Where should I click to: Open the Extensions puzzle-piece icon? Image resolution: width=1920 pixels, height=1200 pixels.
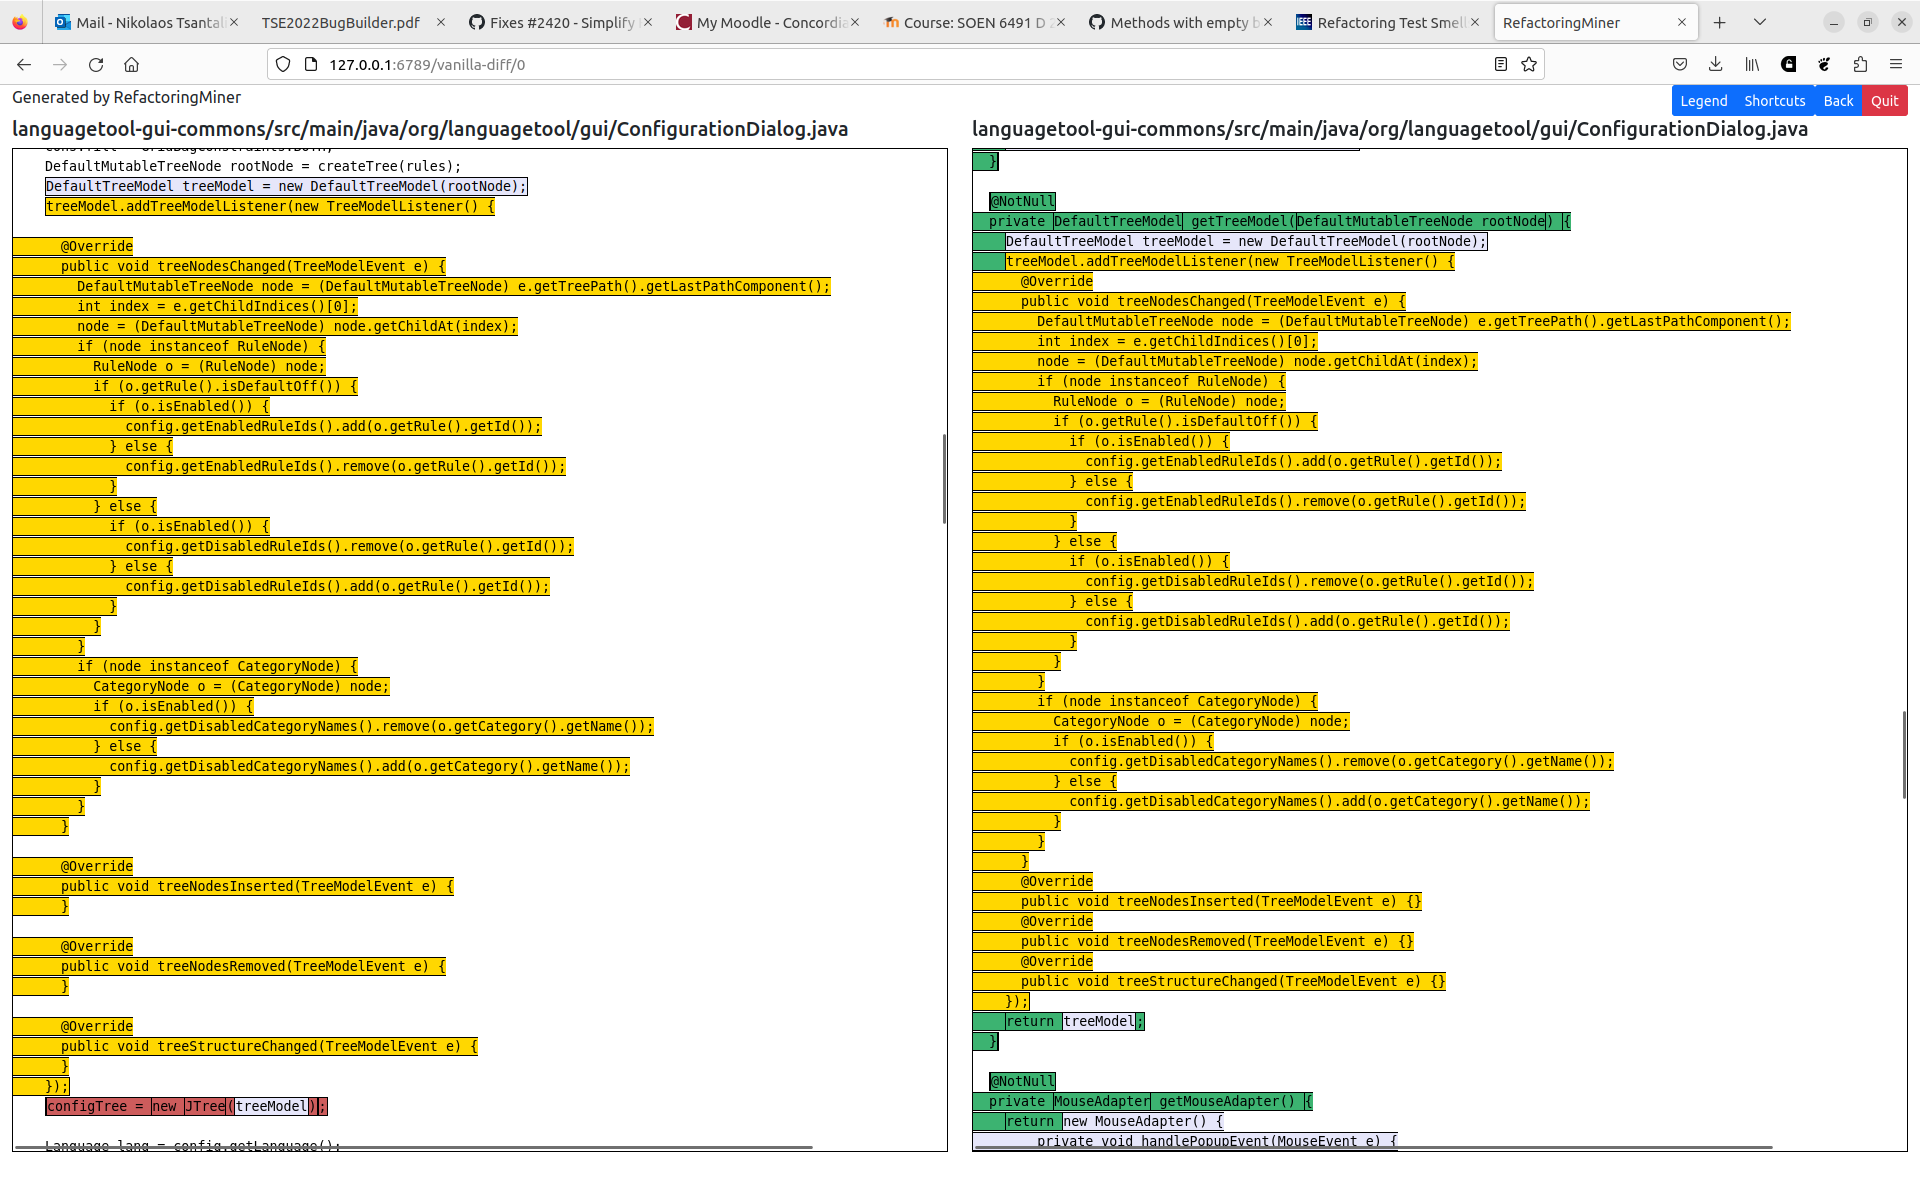[1860, 64]
